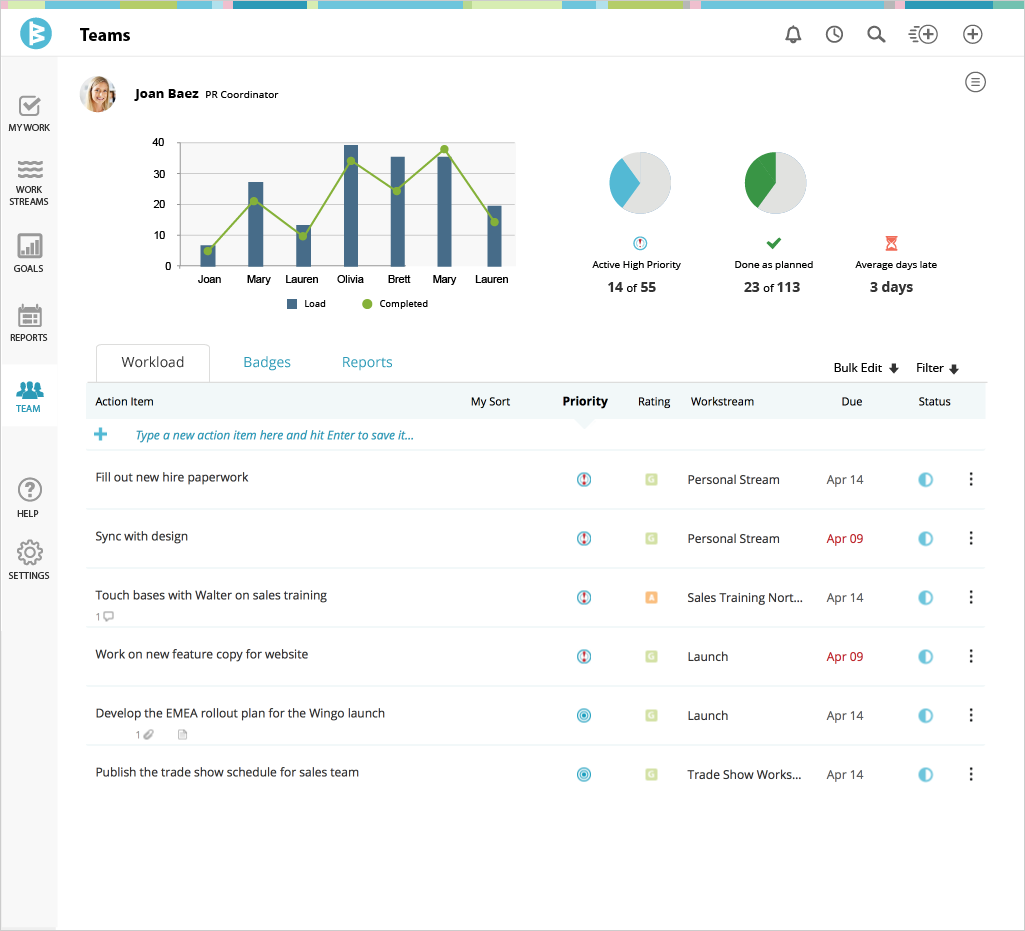
Task: Open Help from the sidebar
Action: tap(28, 496)
